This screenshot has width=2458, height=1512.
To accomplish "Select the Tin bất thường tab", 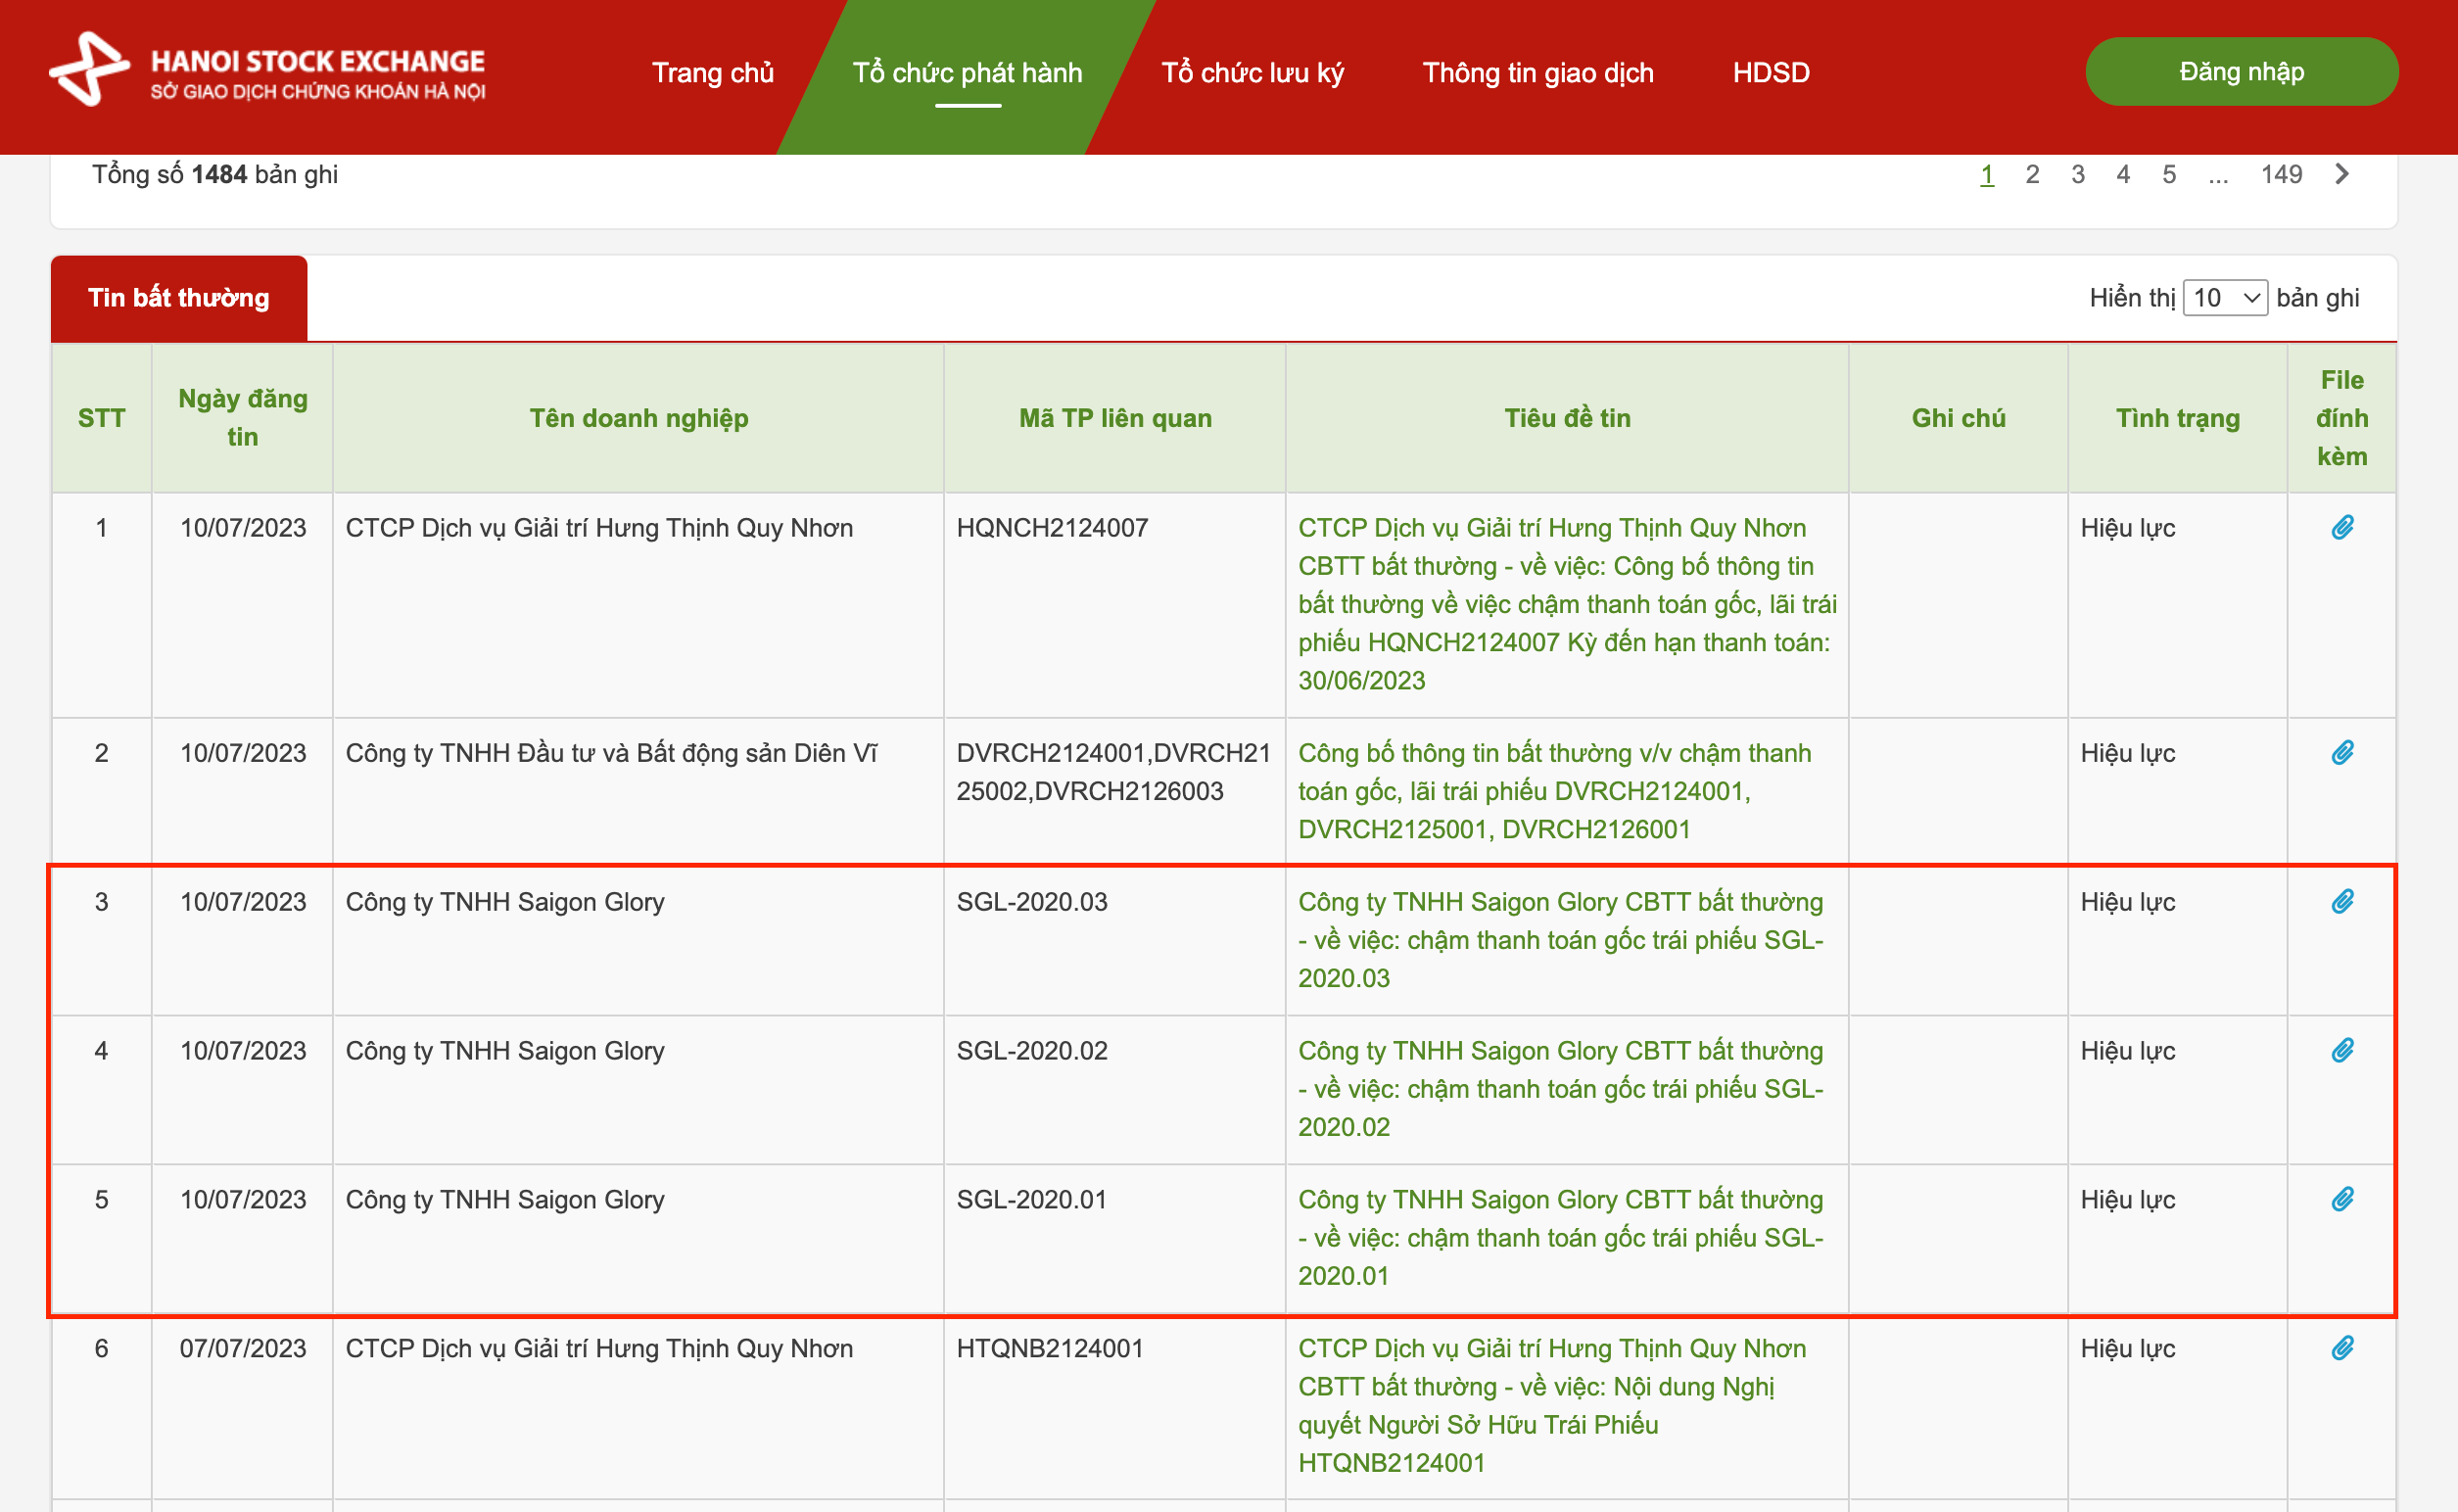I will (x=179, y=298).
